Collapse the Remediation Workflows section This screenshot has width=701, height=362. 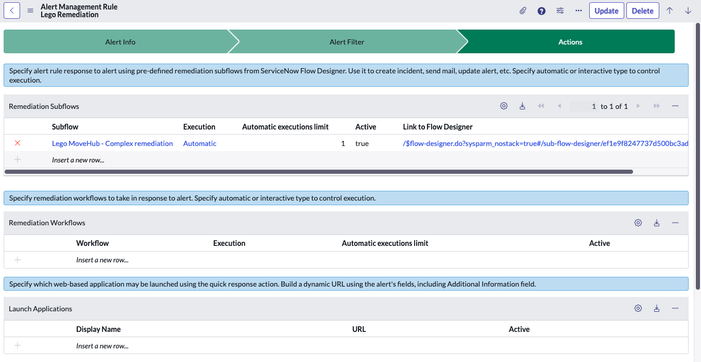coord(675,223)
